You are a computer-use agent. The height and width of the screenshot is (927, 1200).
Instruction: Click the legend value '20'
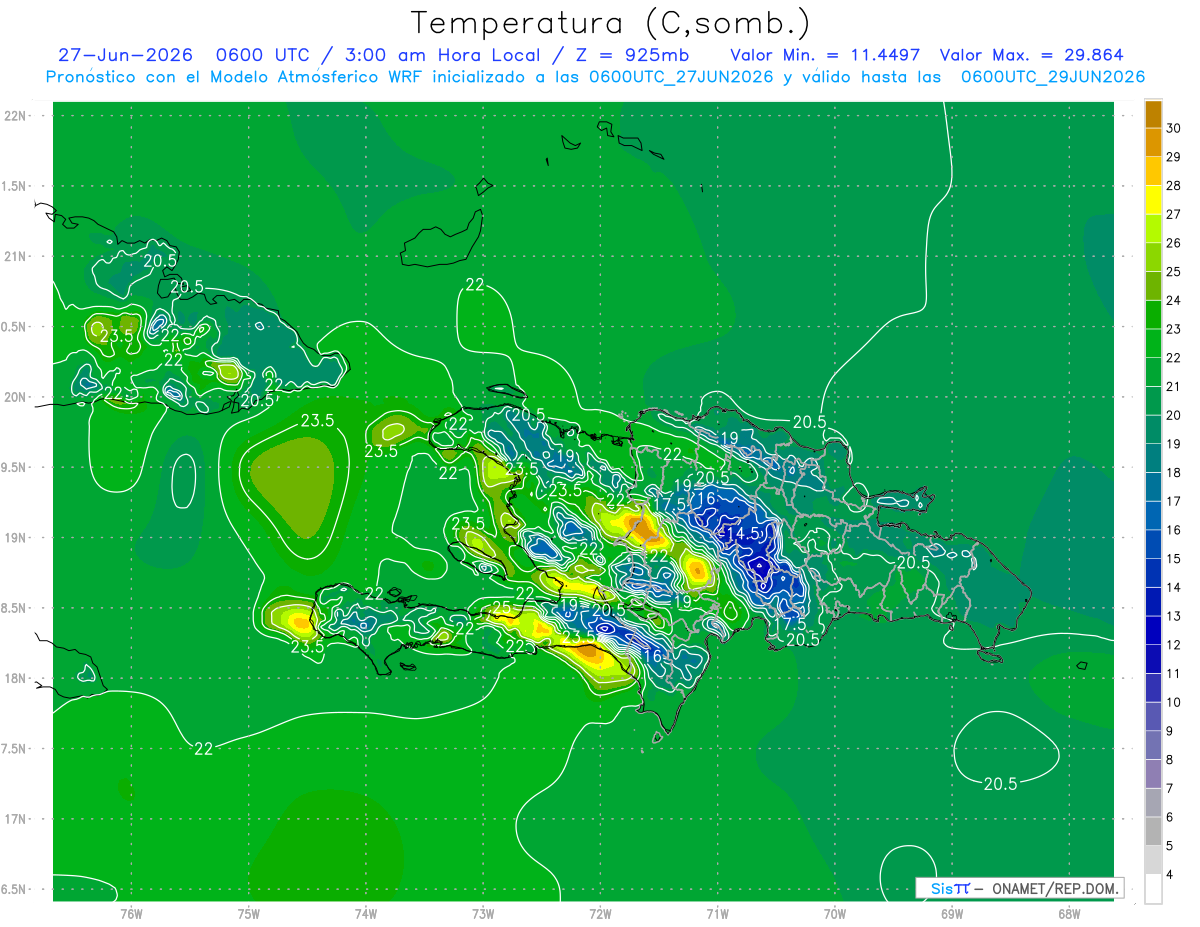1174,415
